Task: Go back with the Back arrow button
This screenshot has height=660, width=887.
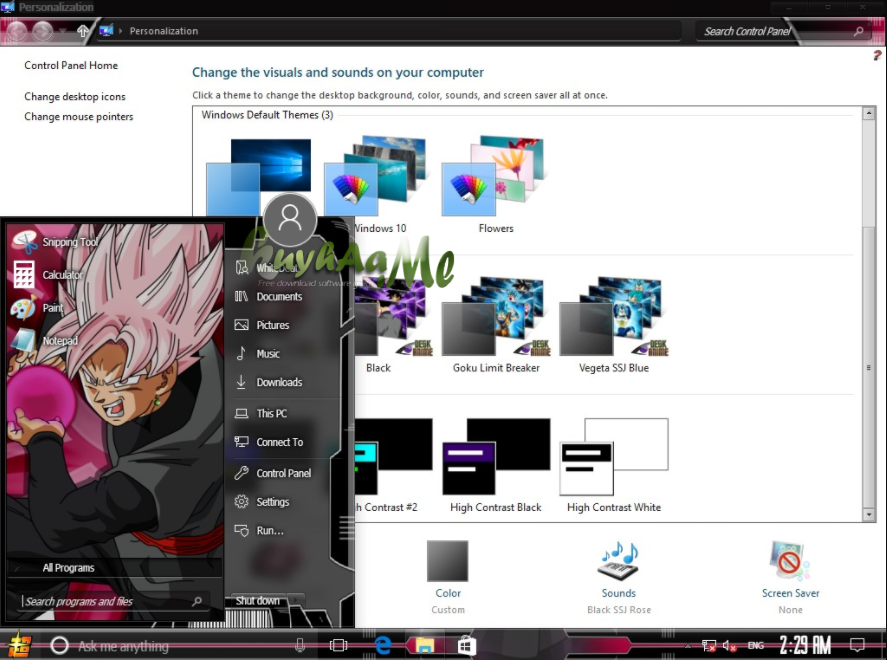Action: (17, 31)
